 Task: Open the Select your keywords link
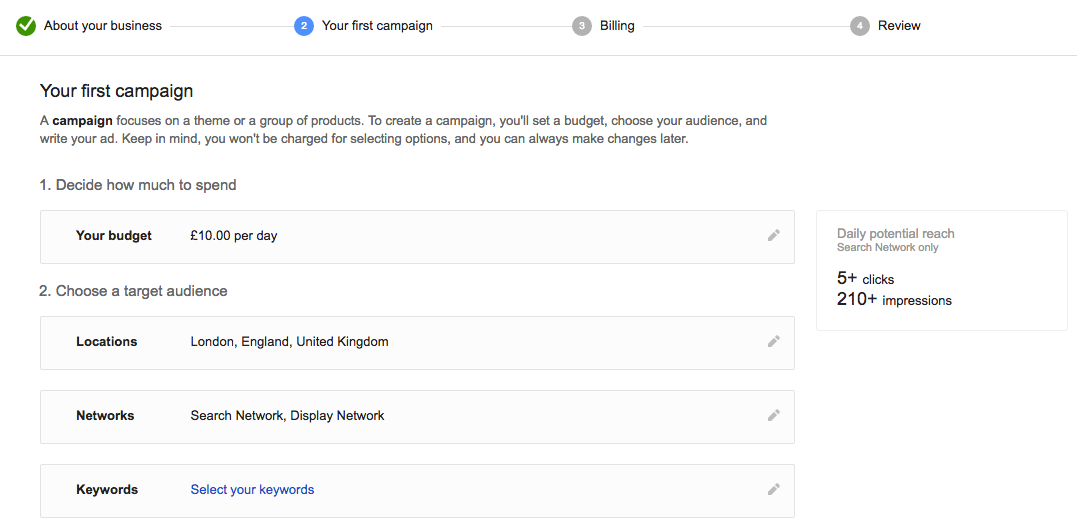click(252, 490)
